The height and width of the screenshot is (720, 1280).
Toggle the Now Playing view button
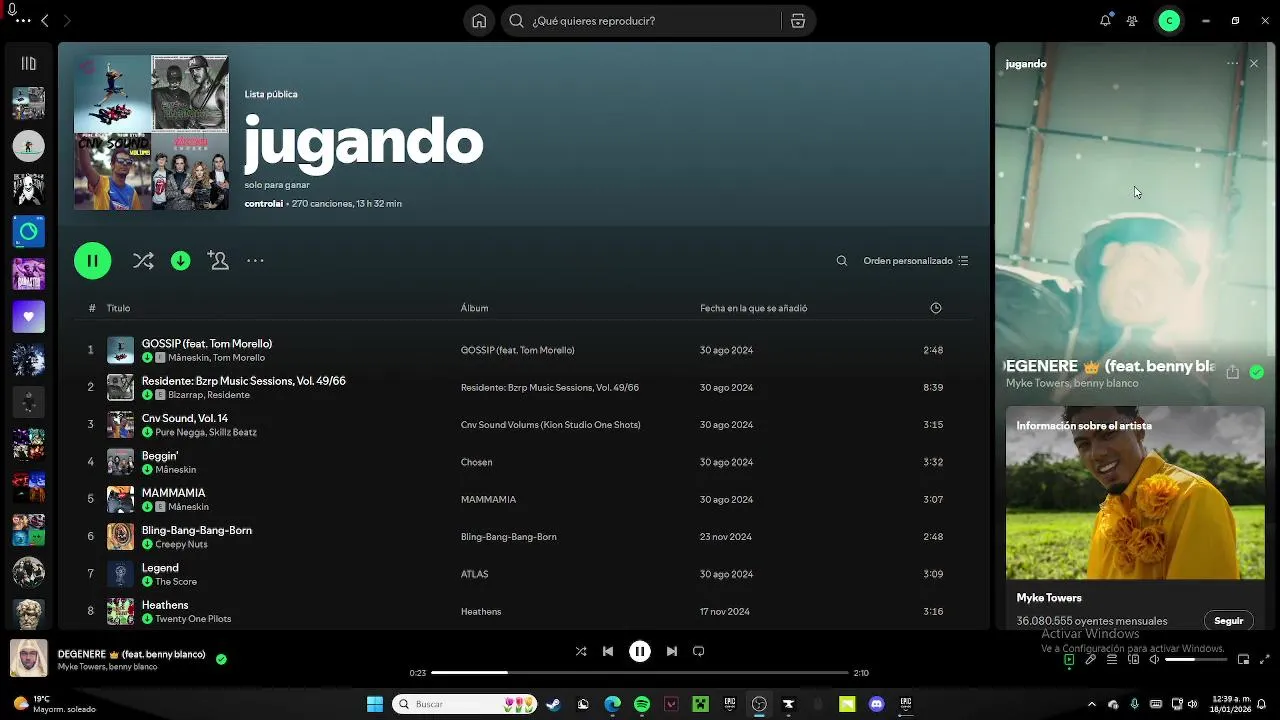point(1069,660)
